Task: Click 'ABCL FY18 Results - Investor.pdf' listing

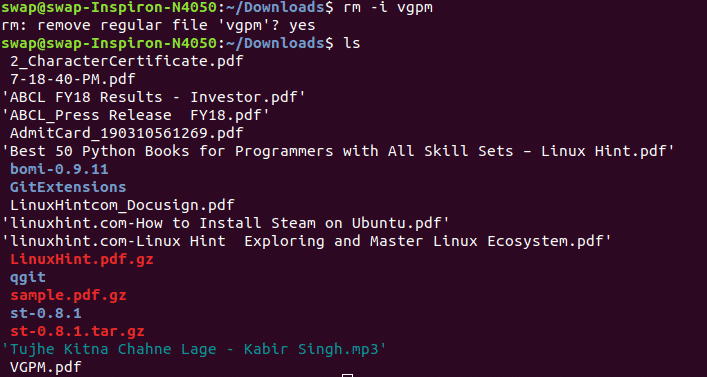Action: pyautogui.click(x=154, y=98)
